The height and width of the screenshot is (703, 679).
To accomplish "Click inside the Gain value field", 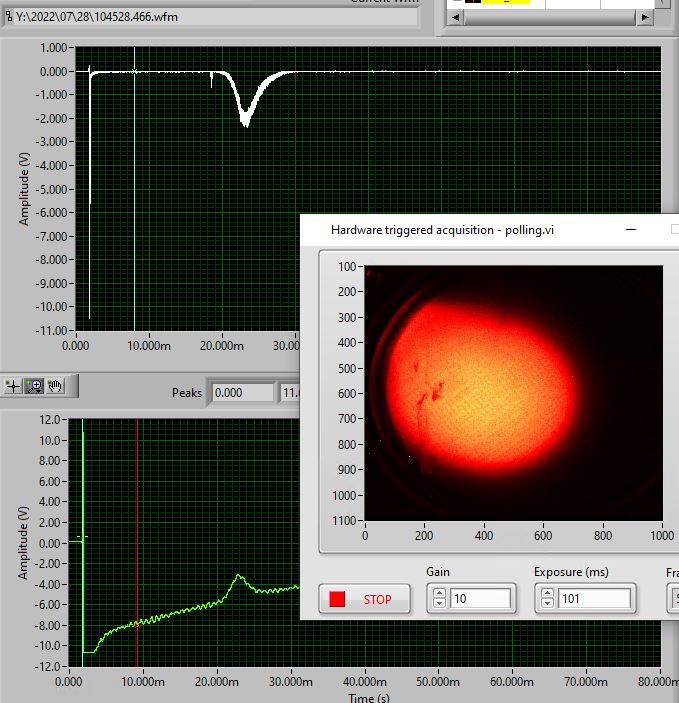I will 480,599.
